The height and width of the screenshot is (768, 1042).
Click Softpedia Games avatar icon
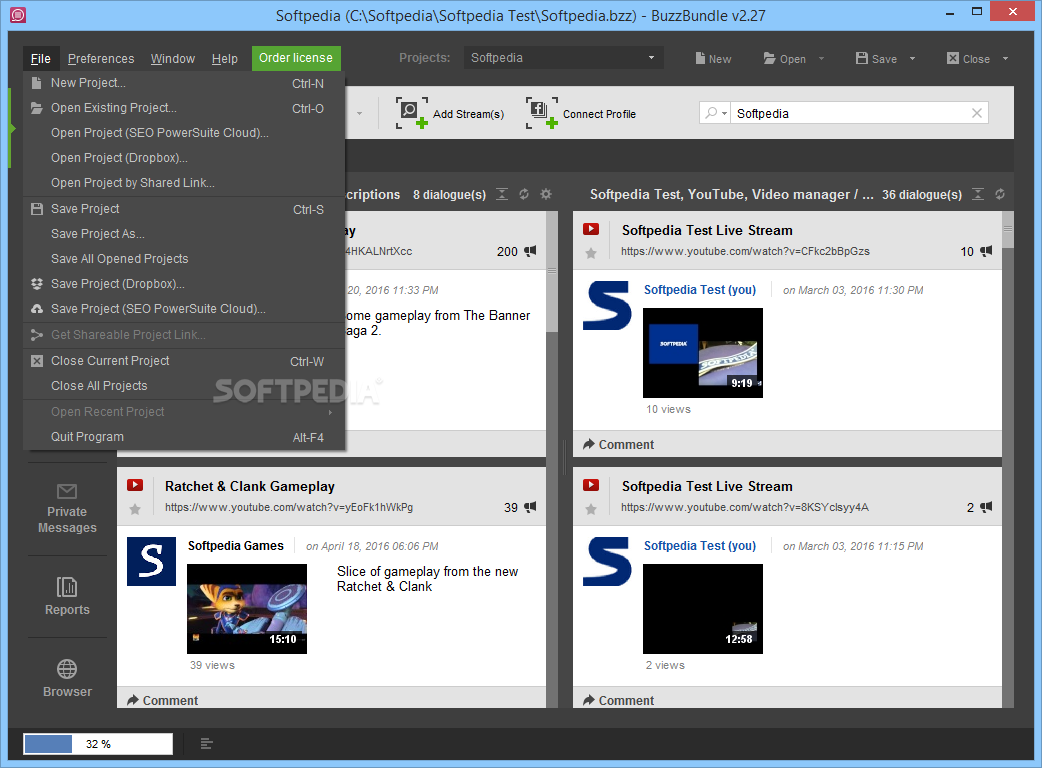[152, 561]
